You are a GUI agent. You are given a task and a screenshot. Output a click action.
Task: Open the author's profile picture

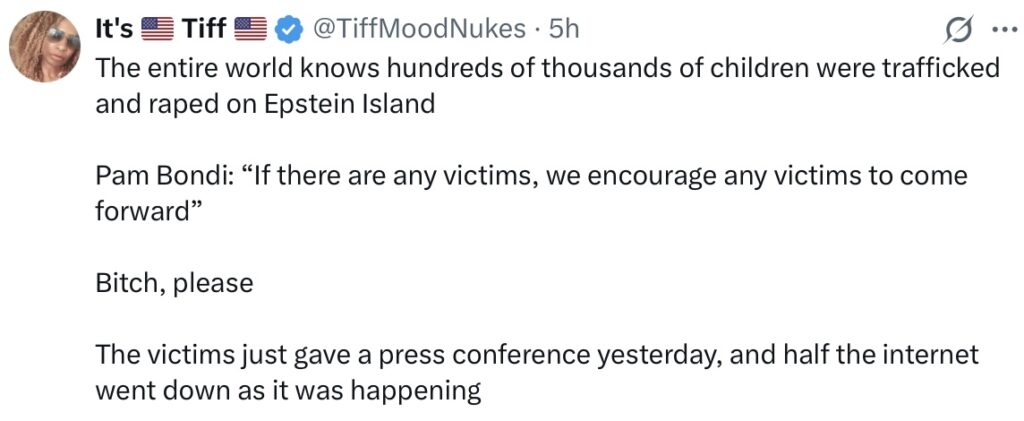[44, 51]
